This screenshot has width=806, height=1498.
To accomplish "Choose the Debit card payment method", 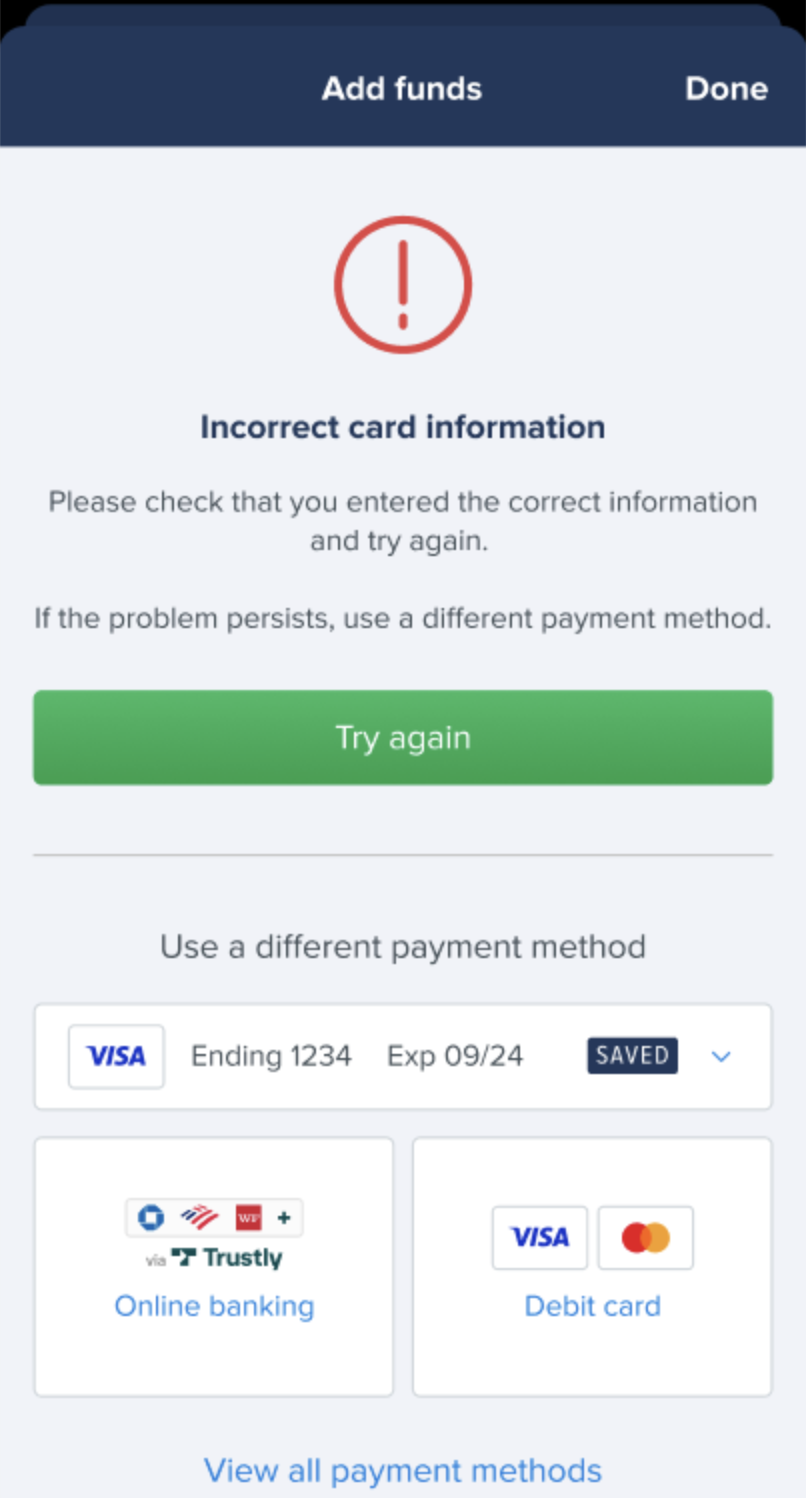I will pyautogui.click(x=592, y=1305).
